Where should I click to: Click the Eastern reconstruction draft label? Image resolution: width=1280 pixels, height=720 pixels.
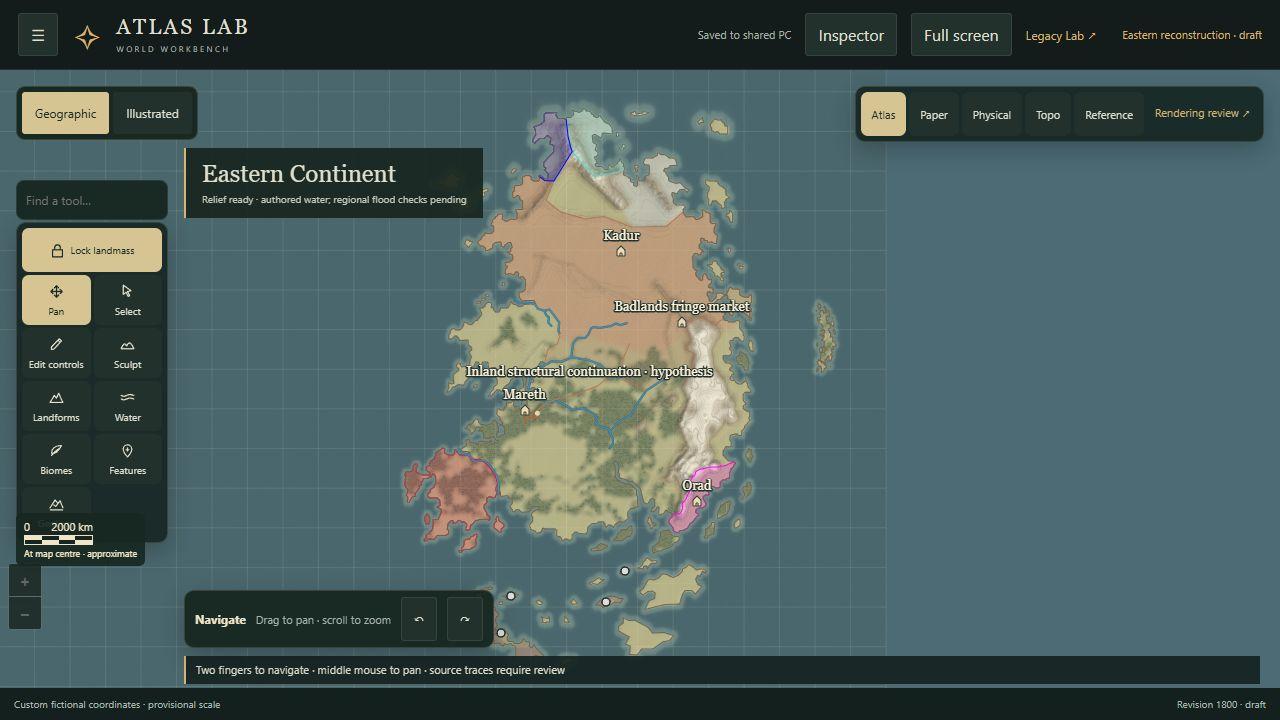(x=1192, y=35)
